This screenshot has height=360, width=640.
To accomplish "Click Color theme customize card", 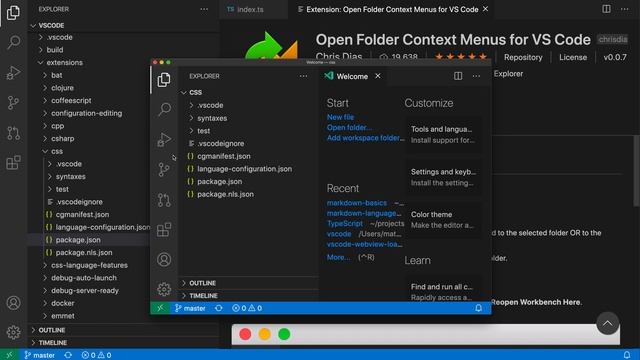I will tap(443, 220).
